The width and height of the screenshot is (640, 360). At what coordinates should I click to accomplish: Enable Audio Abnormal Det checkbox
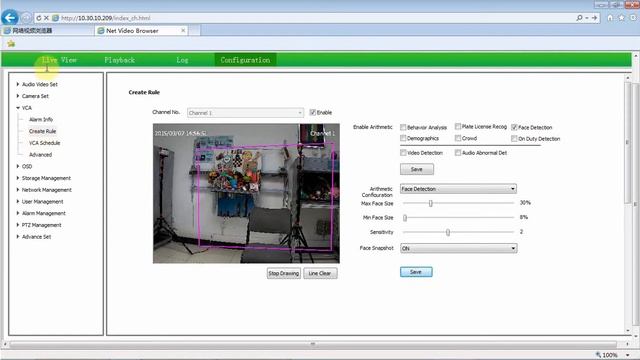tap(458, 153)
